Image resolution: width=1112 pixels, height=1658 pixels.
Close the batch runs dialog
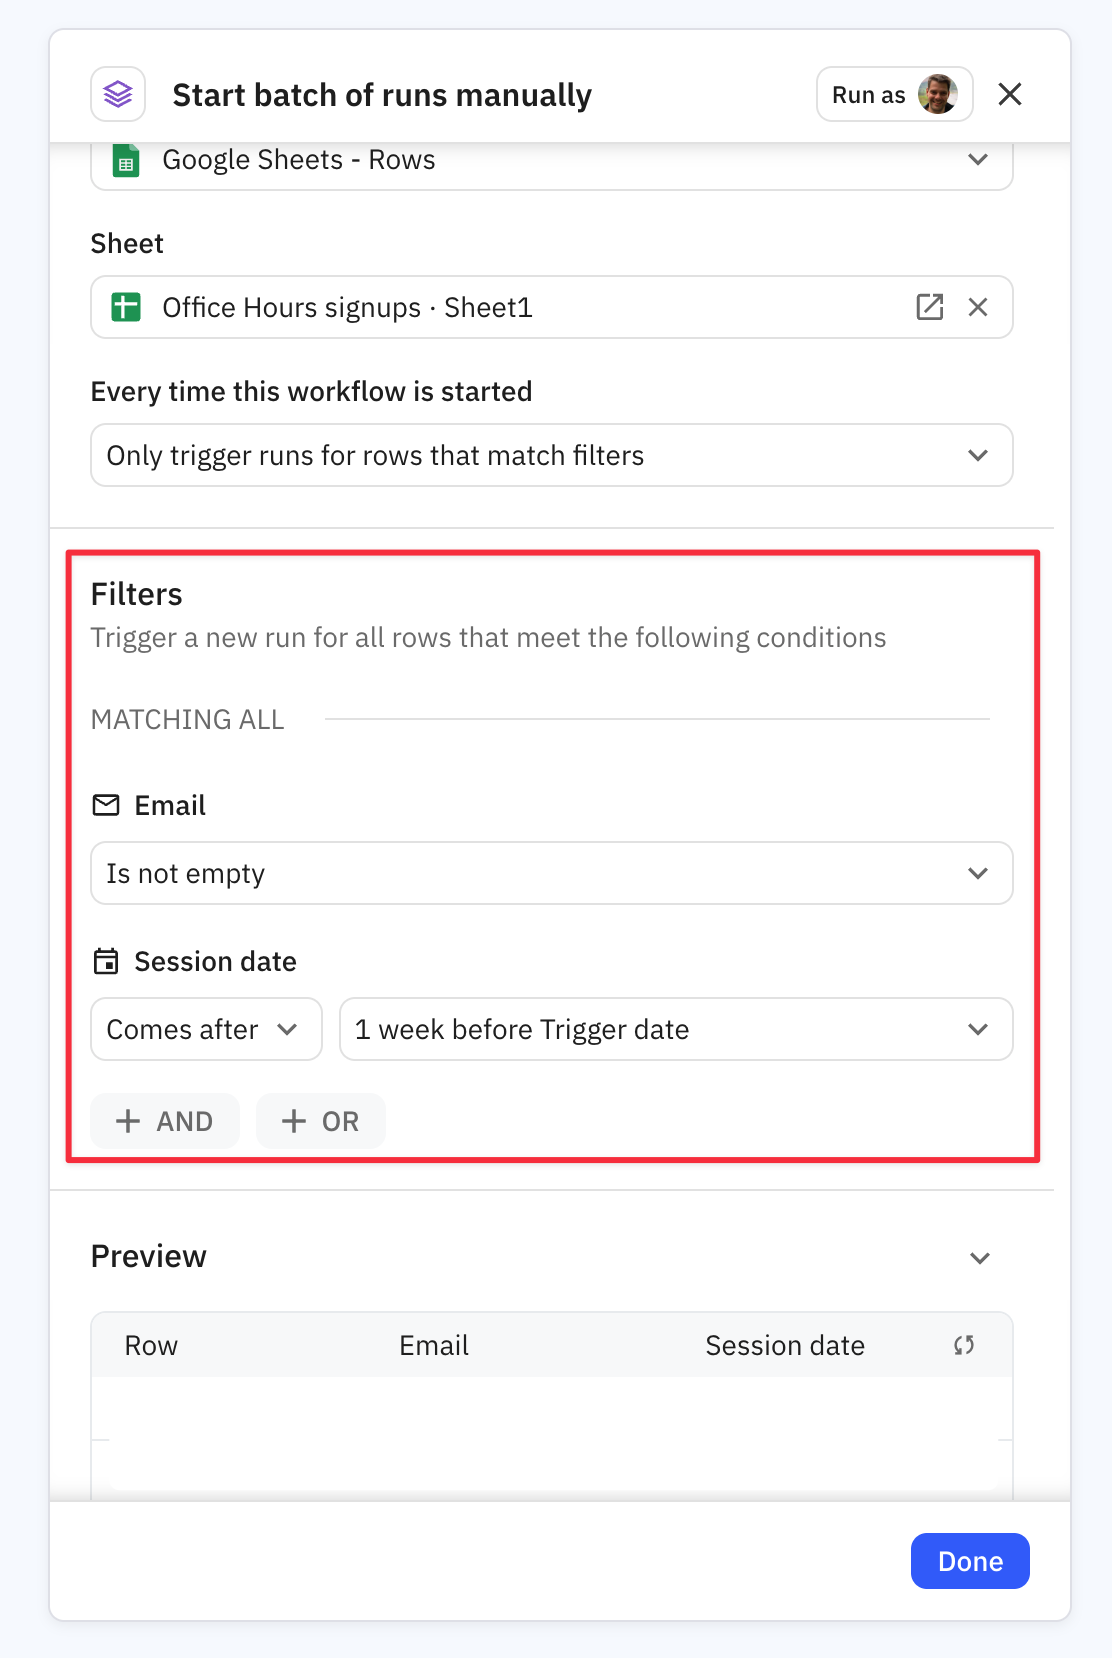(x=1010, y=94)
